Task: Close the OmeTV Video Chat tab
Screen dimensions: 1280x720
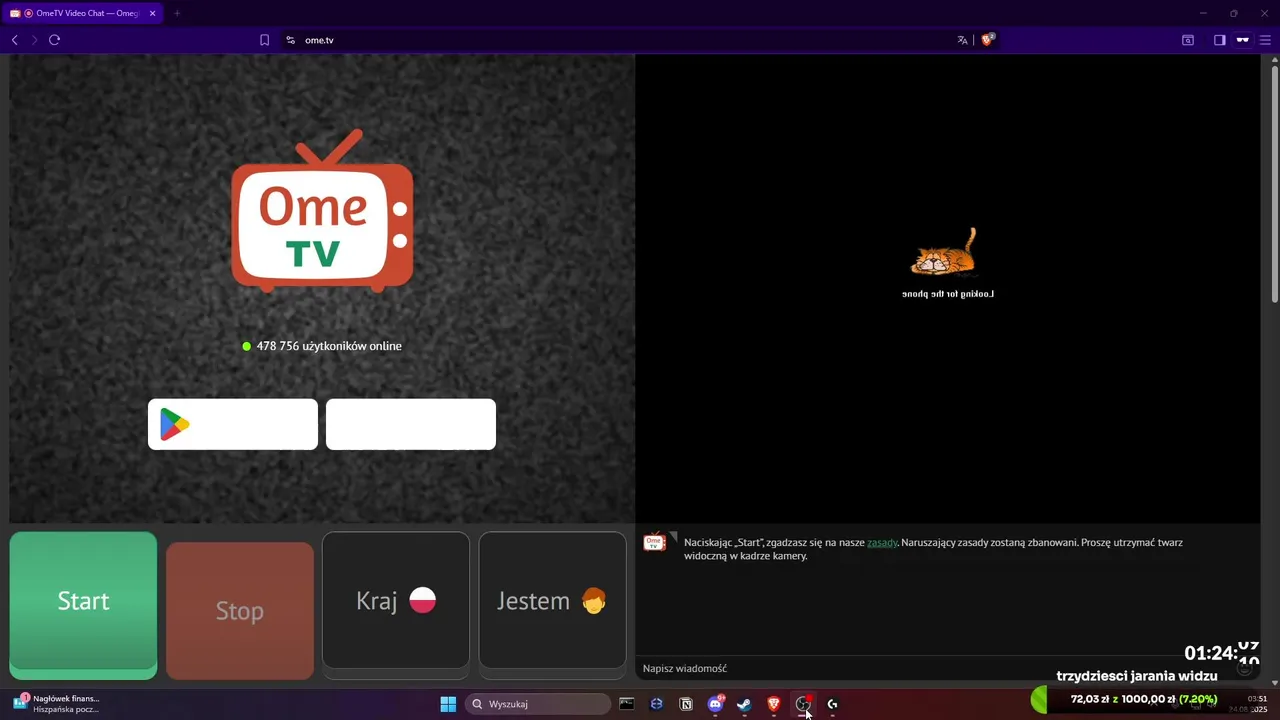Action: pos(152,13)
